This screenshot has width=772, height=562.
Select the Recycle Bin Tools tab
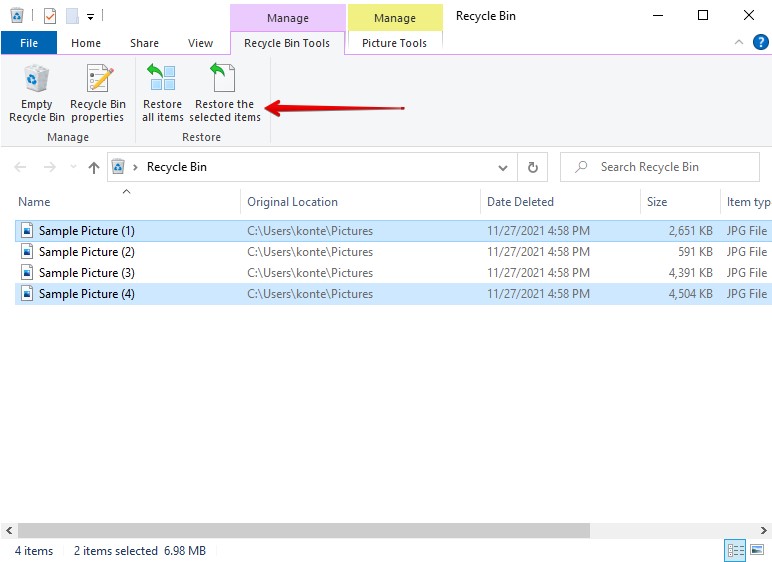coord(287,43)
